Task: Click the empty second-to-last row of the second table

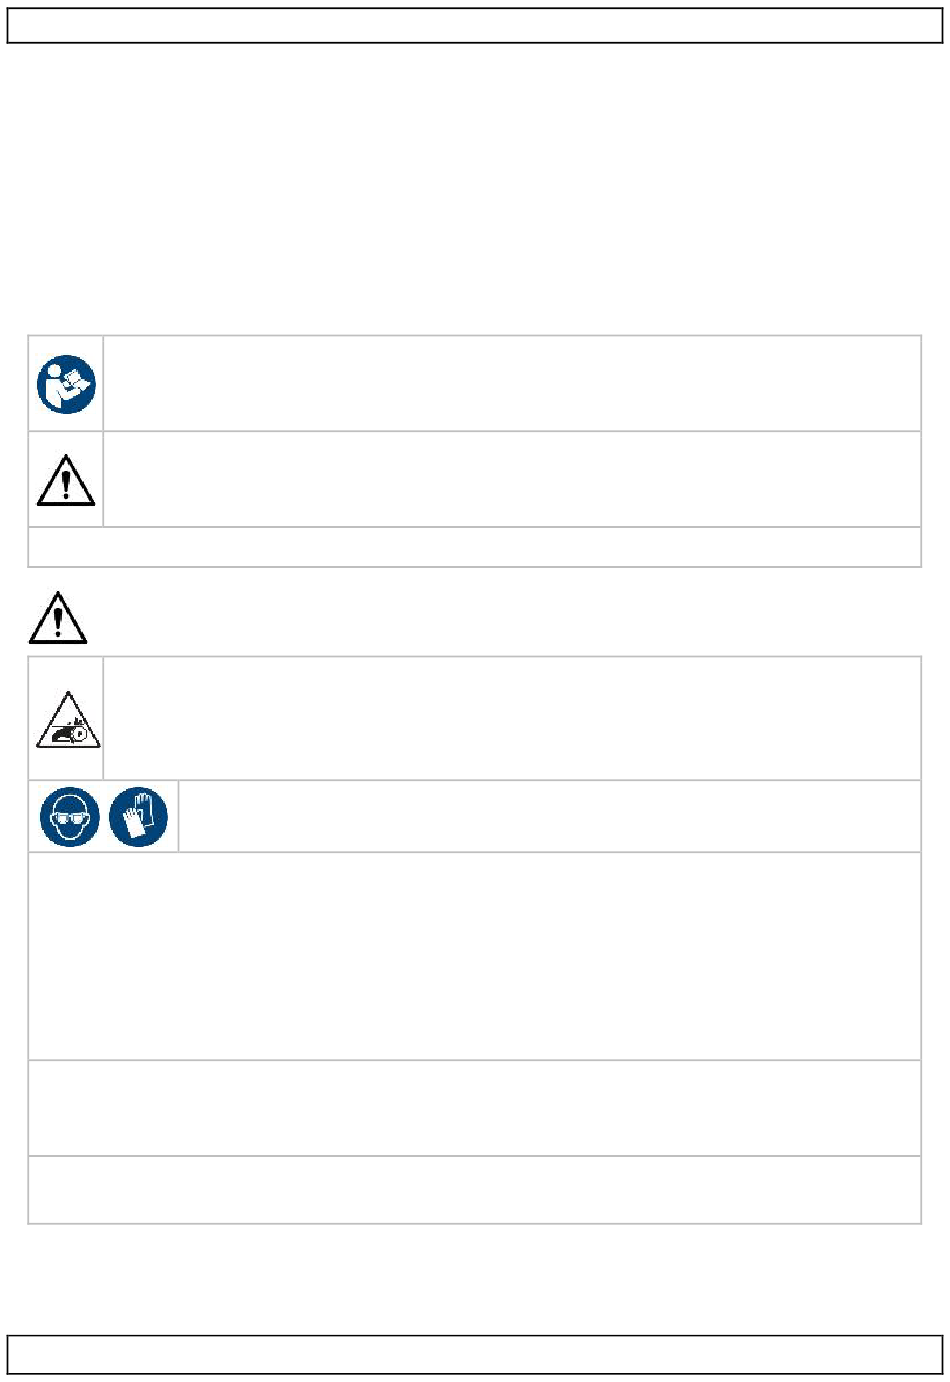Action: click(474, 1108)
